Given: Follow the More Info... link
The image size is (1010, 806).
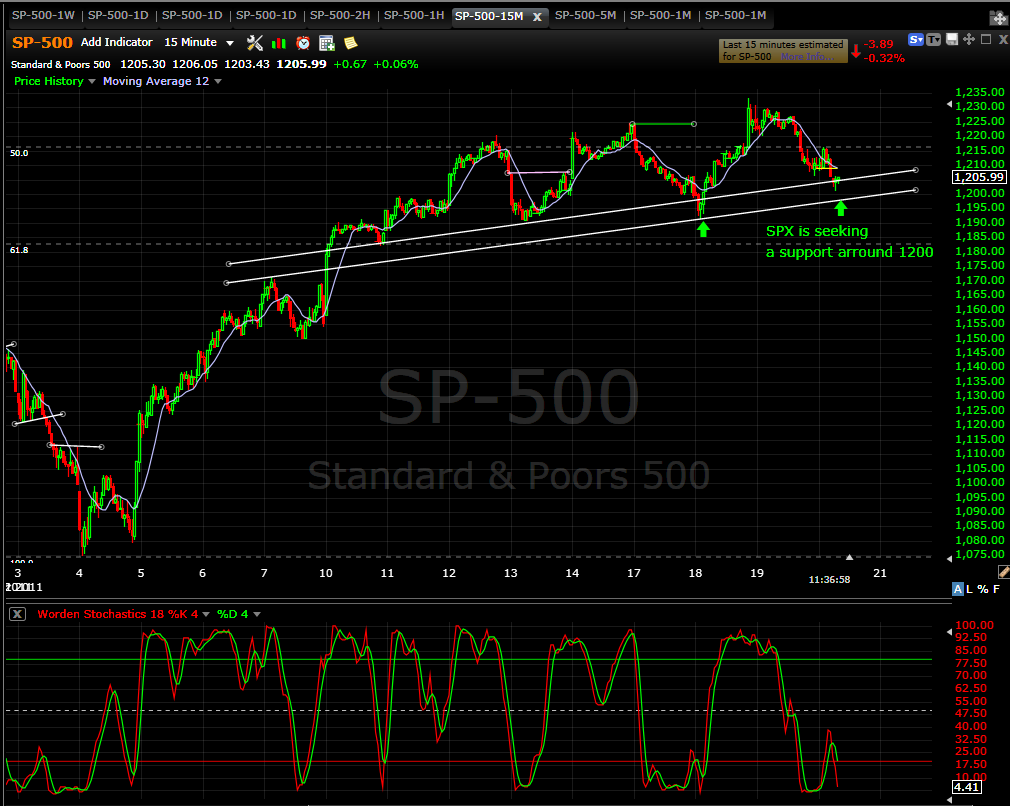Looking at the screenshot, I should click(x=806, y=57).
